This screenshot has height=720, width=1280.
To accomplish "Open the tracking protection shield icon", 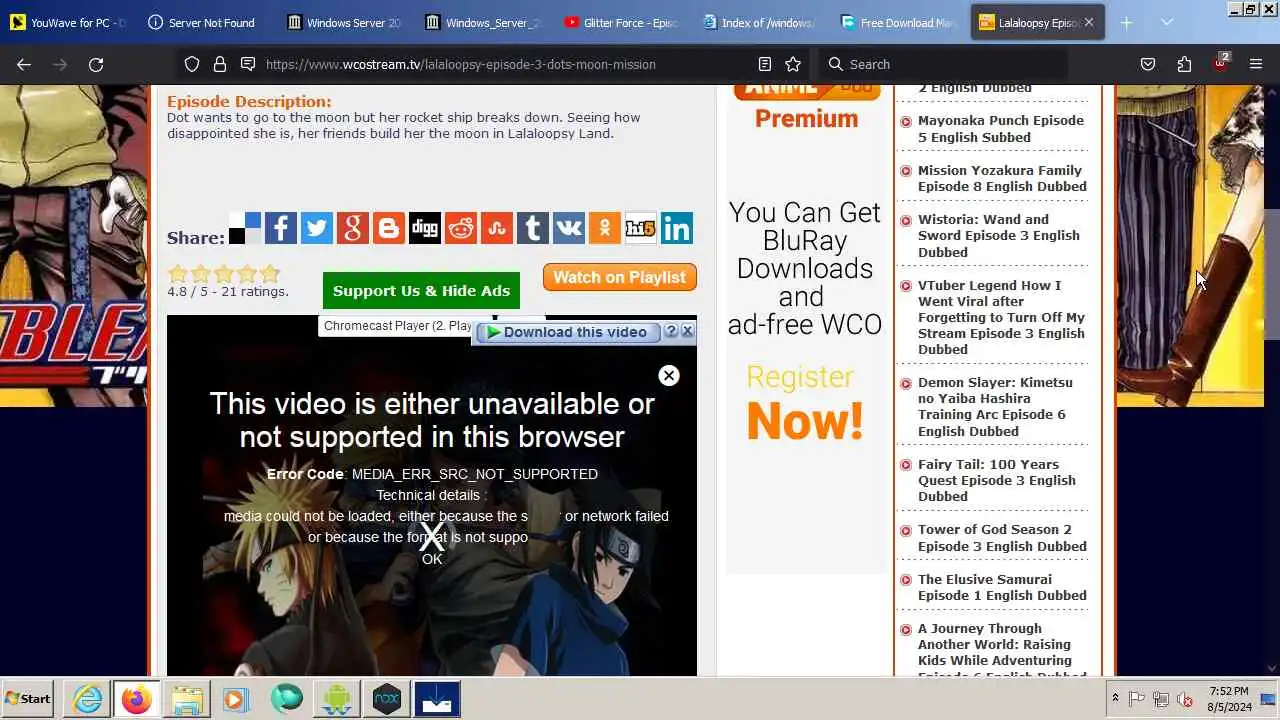I will (x=192, y=64).
